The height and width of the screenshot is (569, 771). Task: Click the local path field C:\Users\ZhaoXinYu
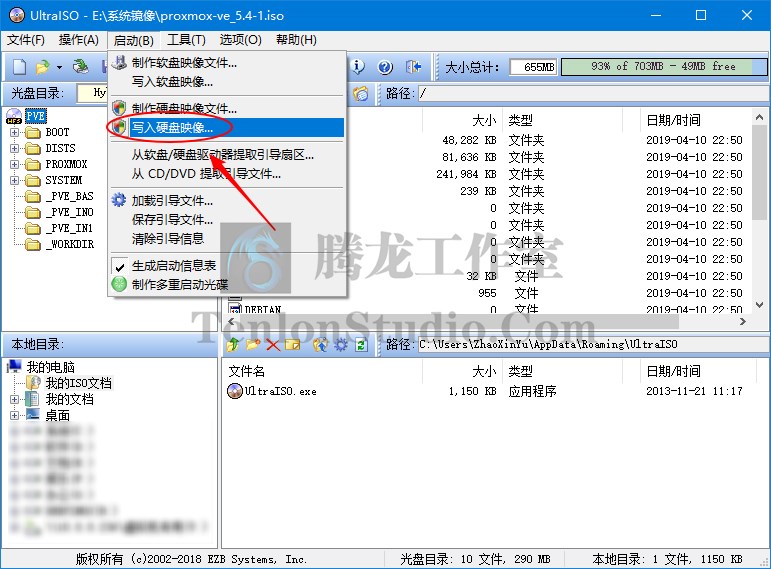click(593, 344)
